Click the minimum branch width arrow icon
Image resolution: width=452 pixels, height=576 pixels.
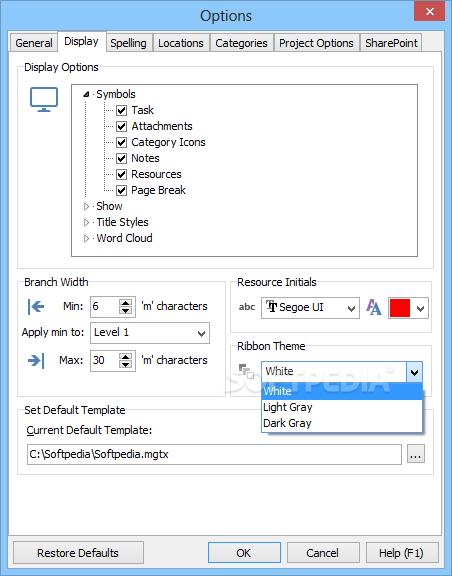[x=36, y=306]
